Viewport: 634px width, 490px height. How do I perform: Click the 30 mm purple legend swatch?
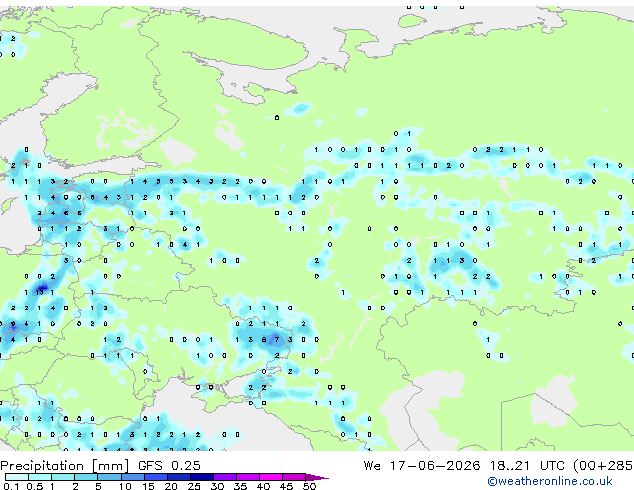[x=225, y=477]
